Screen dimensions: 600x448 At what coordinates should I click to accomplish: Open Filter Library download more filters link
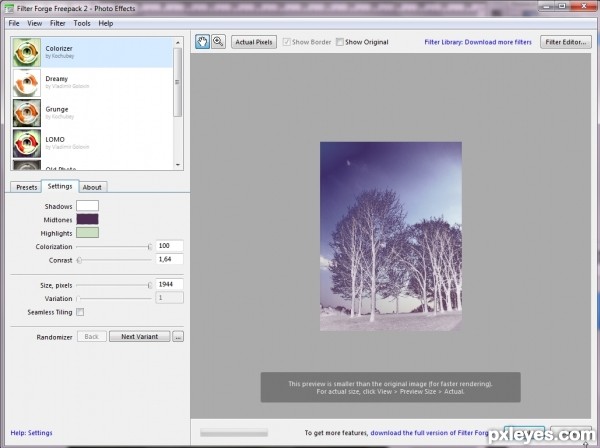[478, 42]
